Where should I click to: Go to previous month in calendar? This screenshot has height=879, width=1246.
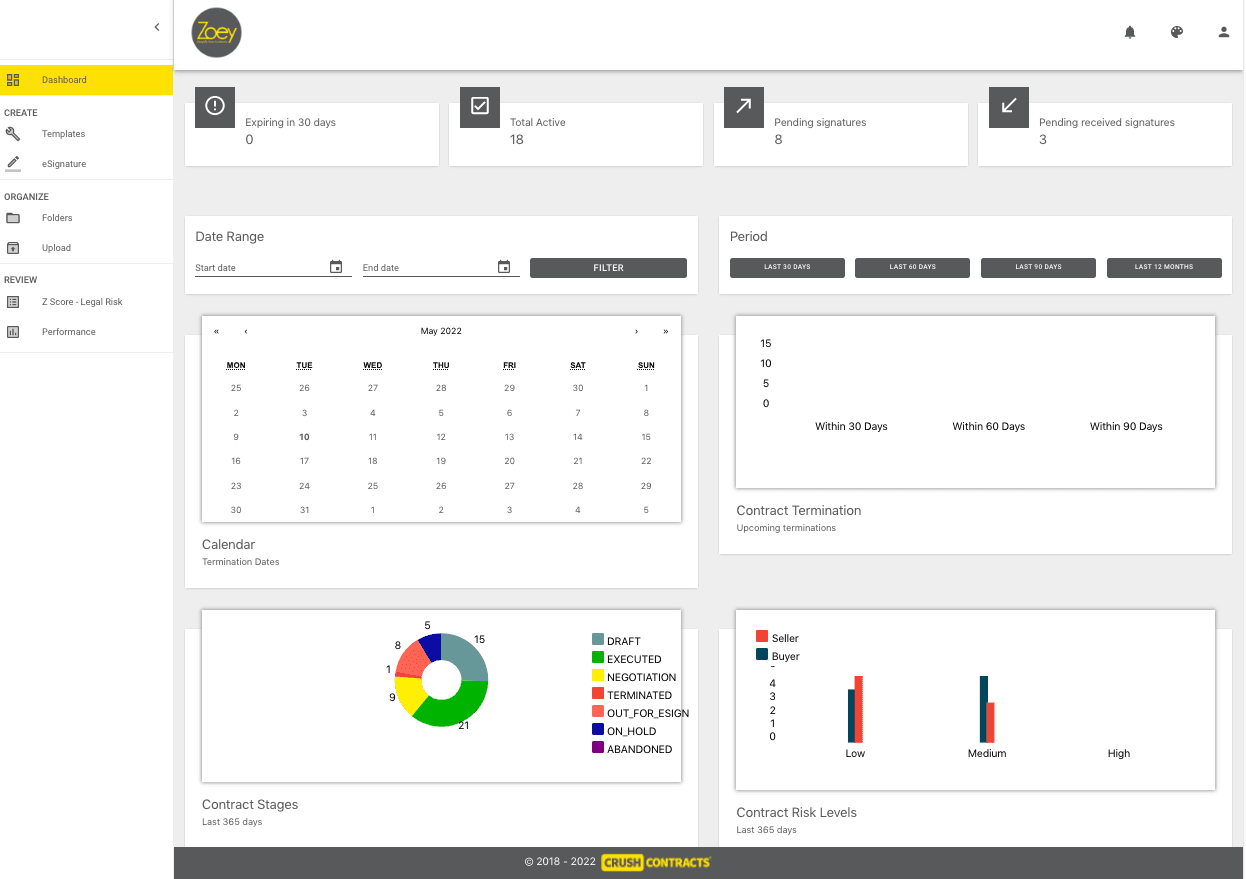coord(246,331)
